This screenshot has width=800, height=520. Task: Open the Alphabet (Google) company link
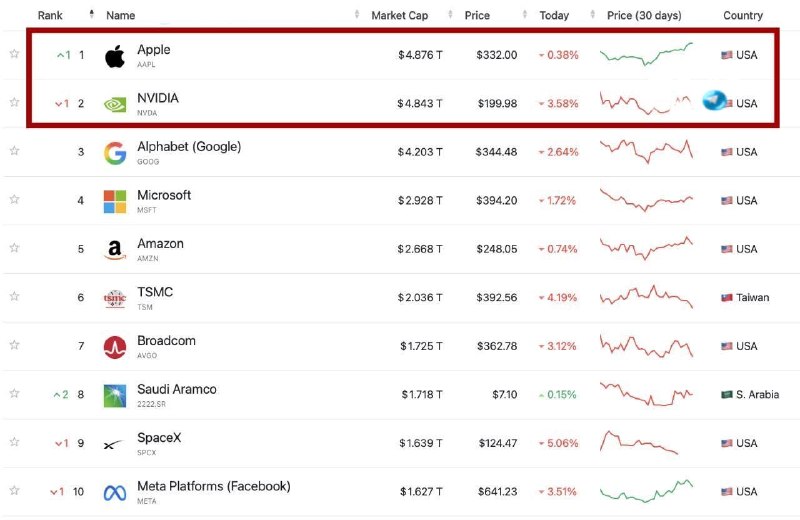(189, 146)
